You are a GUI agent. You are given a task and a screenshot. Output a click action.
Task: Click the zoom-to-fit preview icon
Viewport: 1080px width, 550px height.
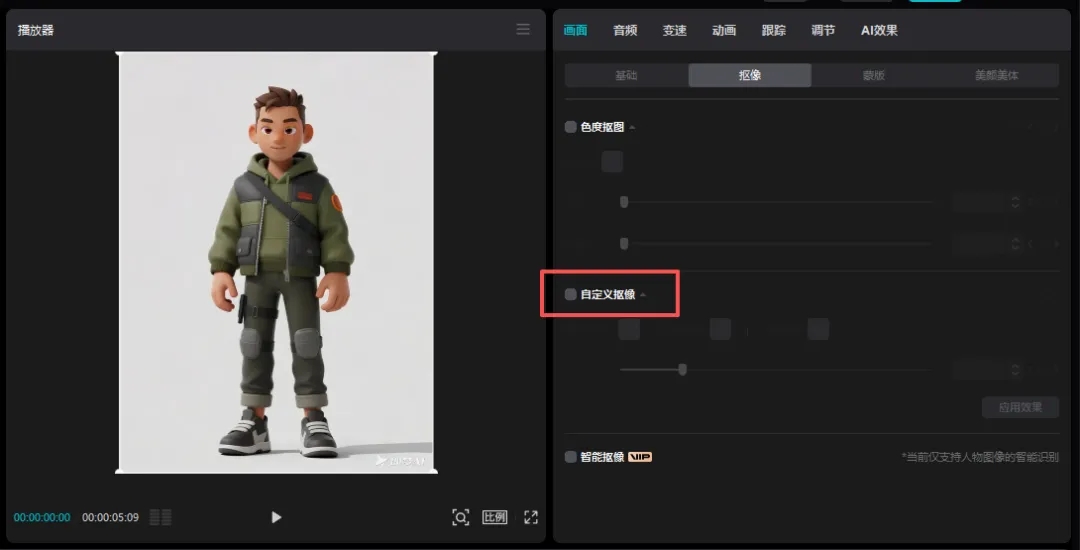460,517
